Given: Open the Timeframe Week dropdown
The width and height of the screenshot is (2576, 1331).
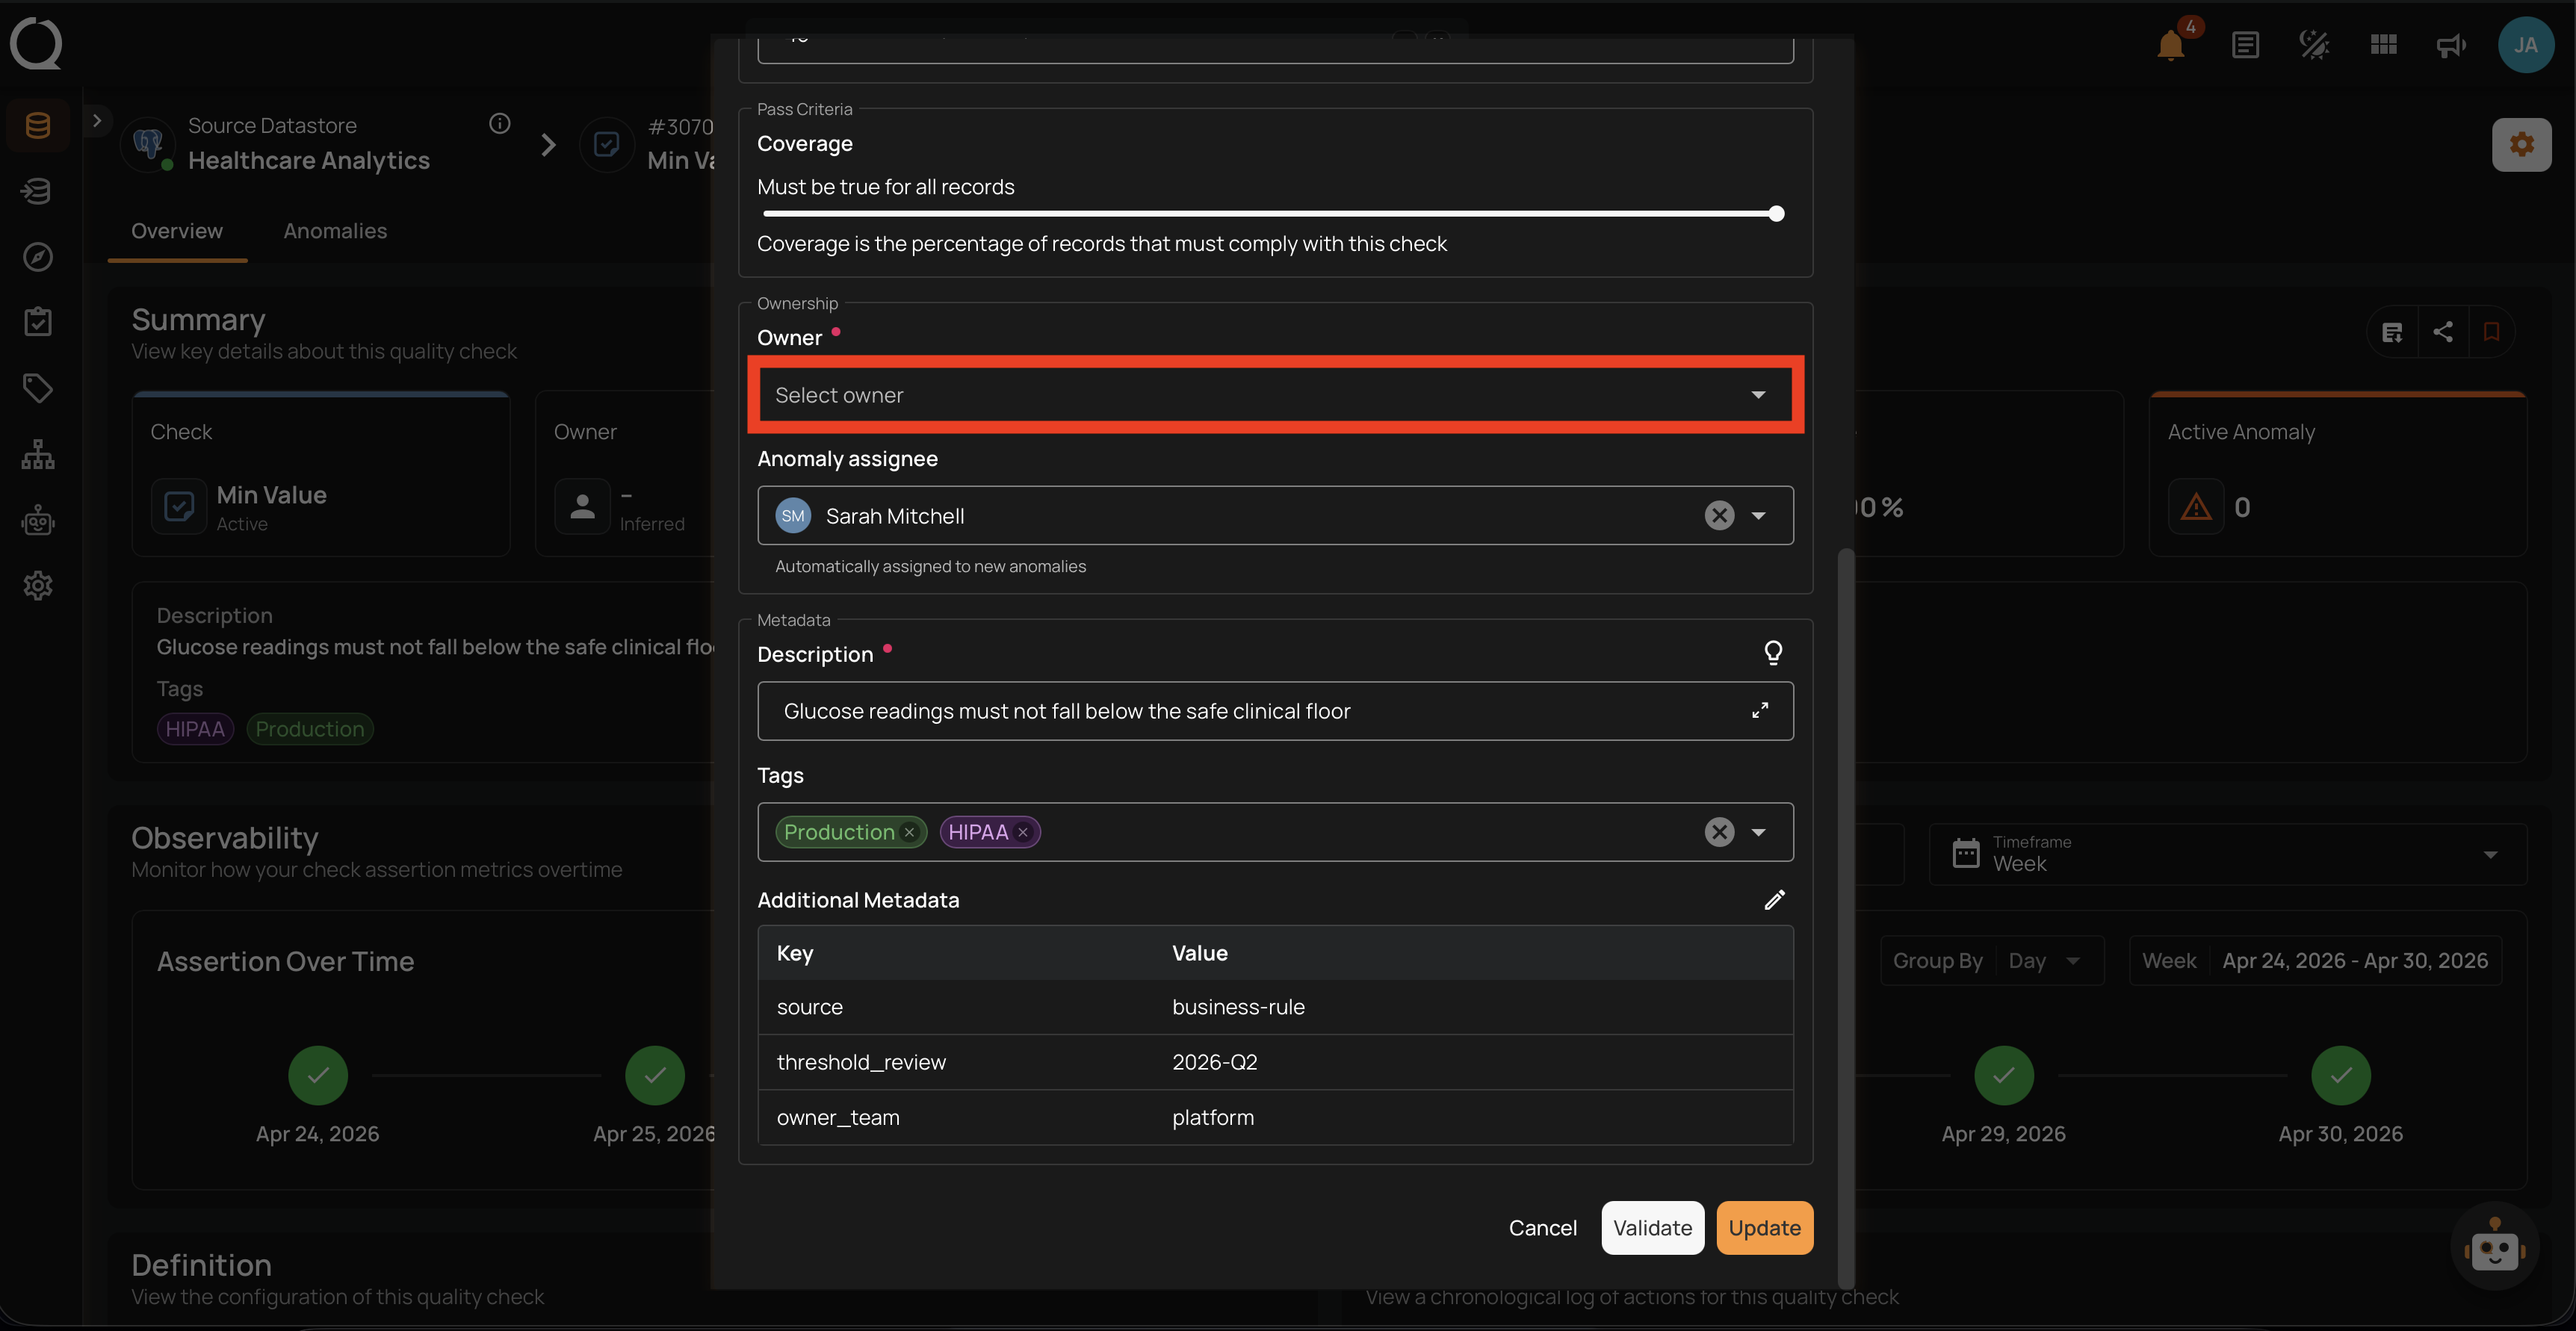Looking at the screenshot, I should 2227,854.
